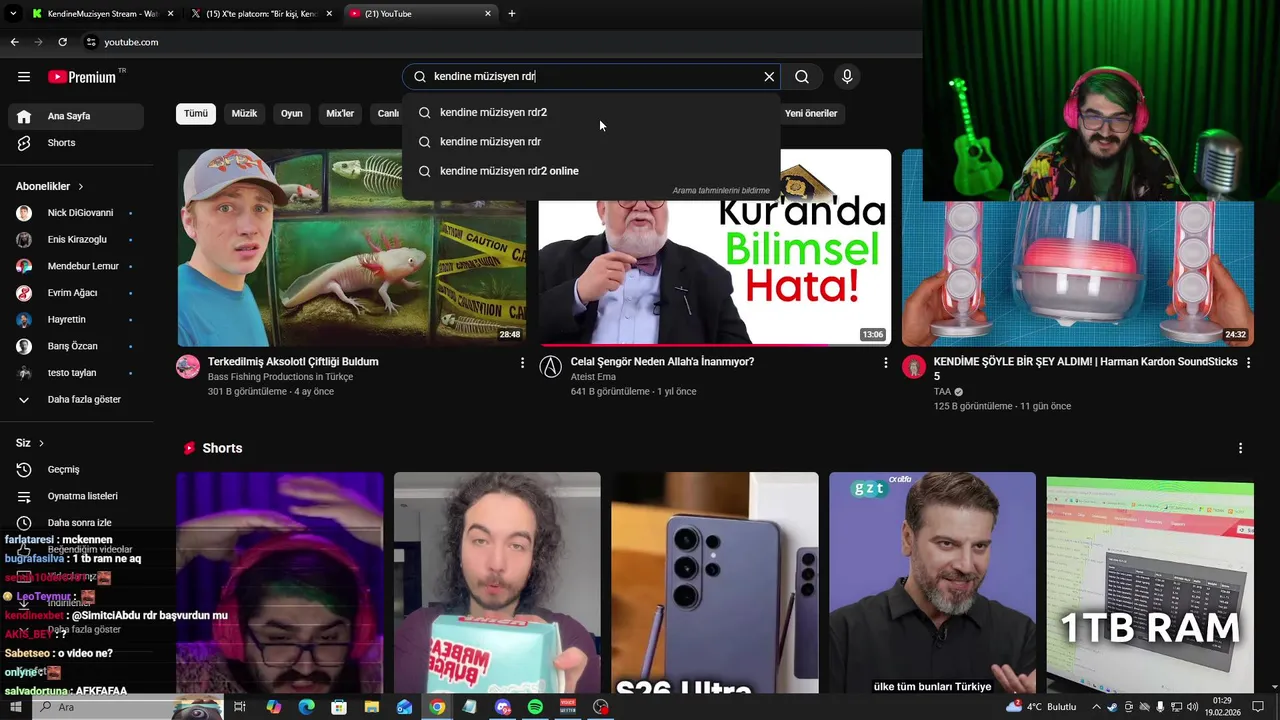Screen dimensions: 1280x720
Task: Open Shorts shelf three-dot options
Action: pyautogui.click(x=1240, y=449)
